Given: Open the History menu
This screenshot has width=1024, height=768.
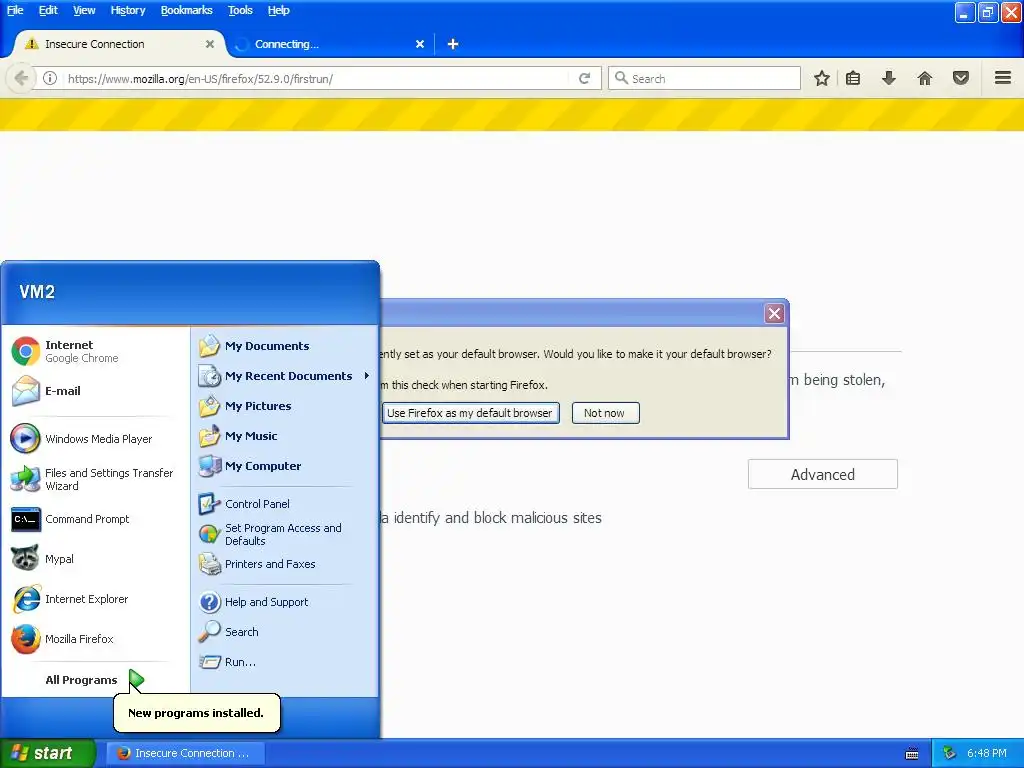Looking at the screenshot, I should click(x=128, y=10).
